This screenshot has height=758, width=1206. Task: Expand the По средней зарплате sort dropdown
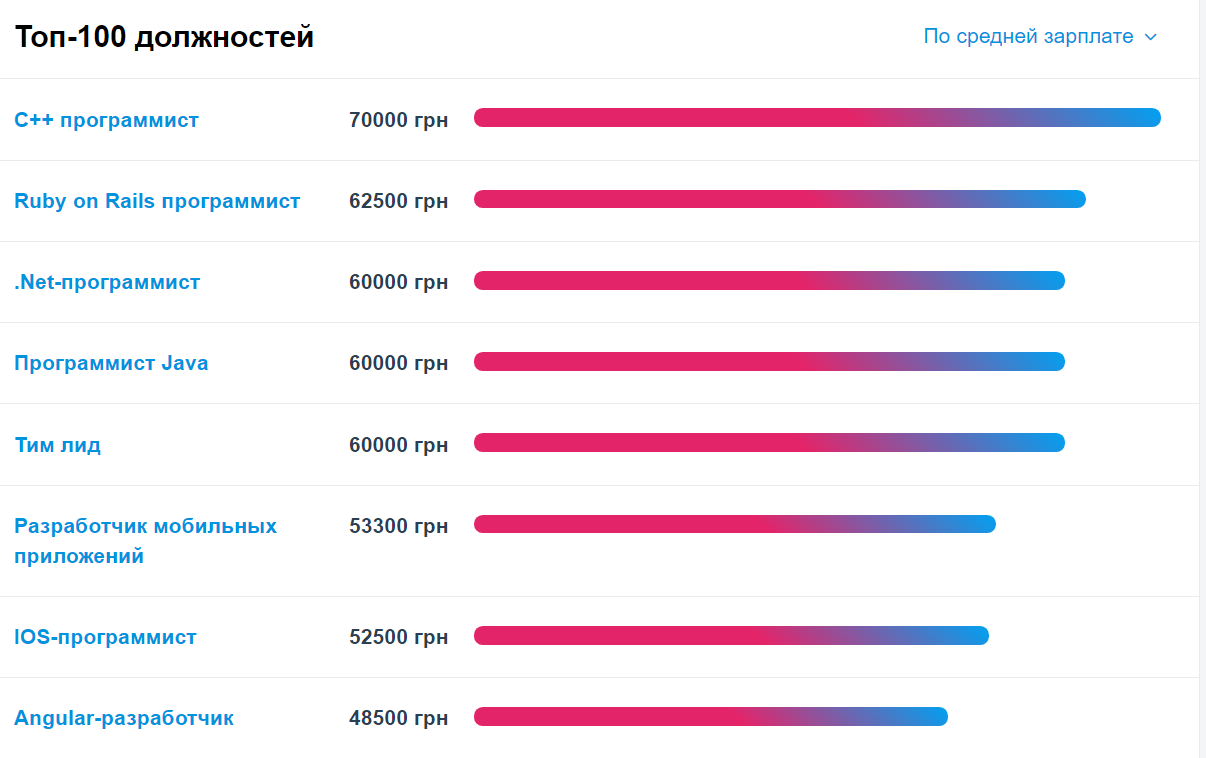click(x=1040, y=37)
